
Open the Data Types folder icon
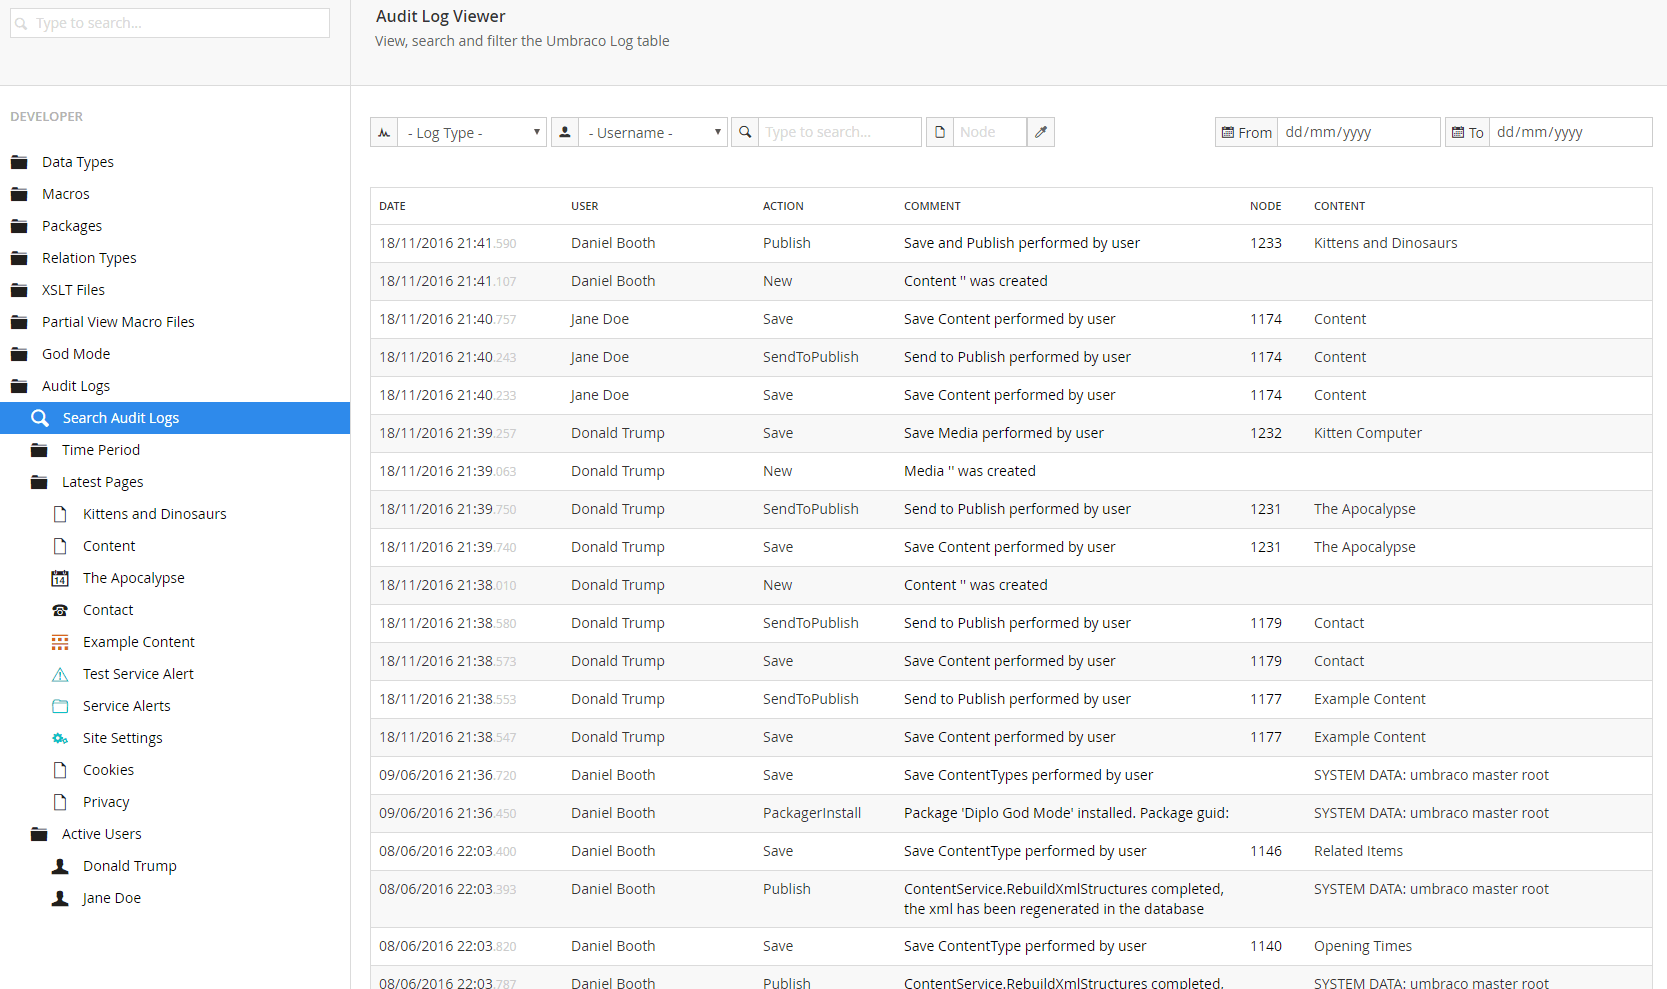[19, 162]
